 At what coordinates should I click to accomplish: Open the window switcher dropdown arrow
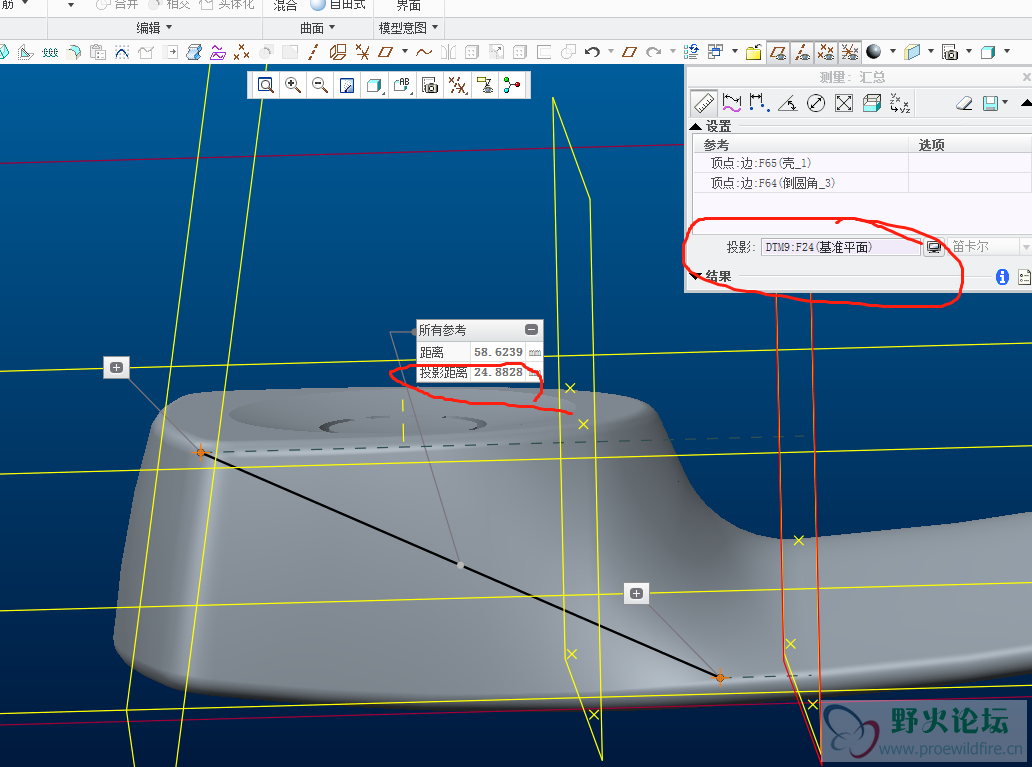click(735, 51)
